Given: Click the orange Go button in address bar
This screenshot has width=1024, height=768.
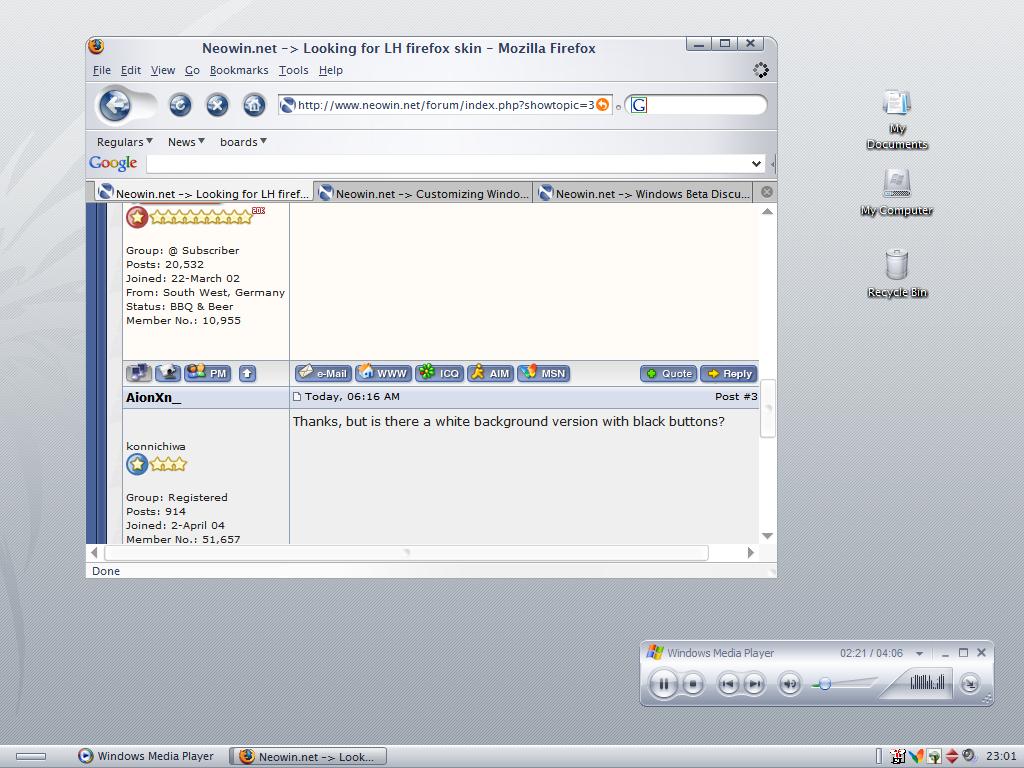Looking at the screenshot, I should 602,104.
